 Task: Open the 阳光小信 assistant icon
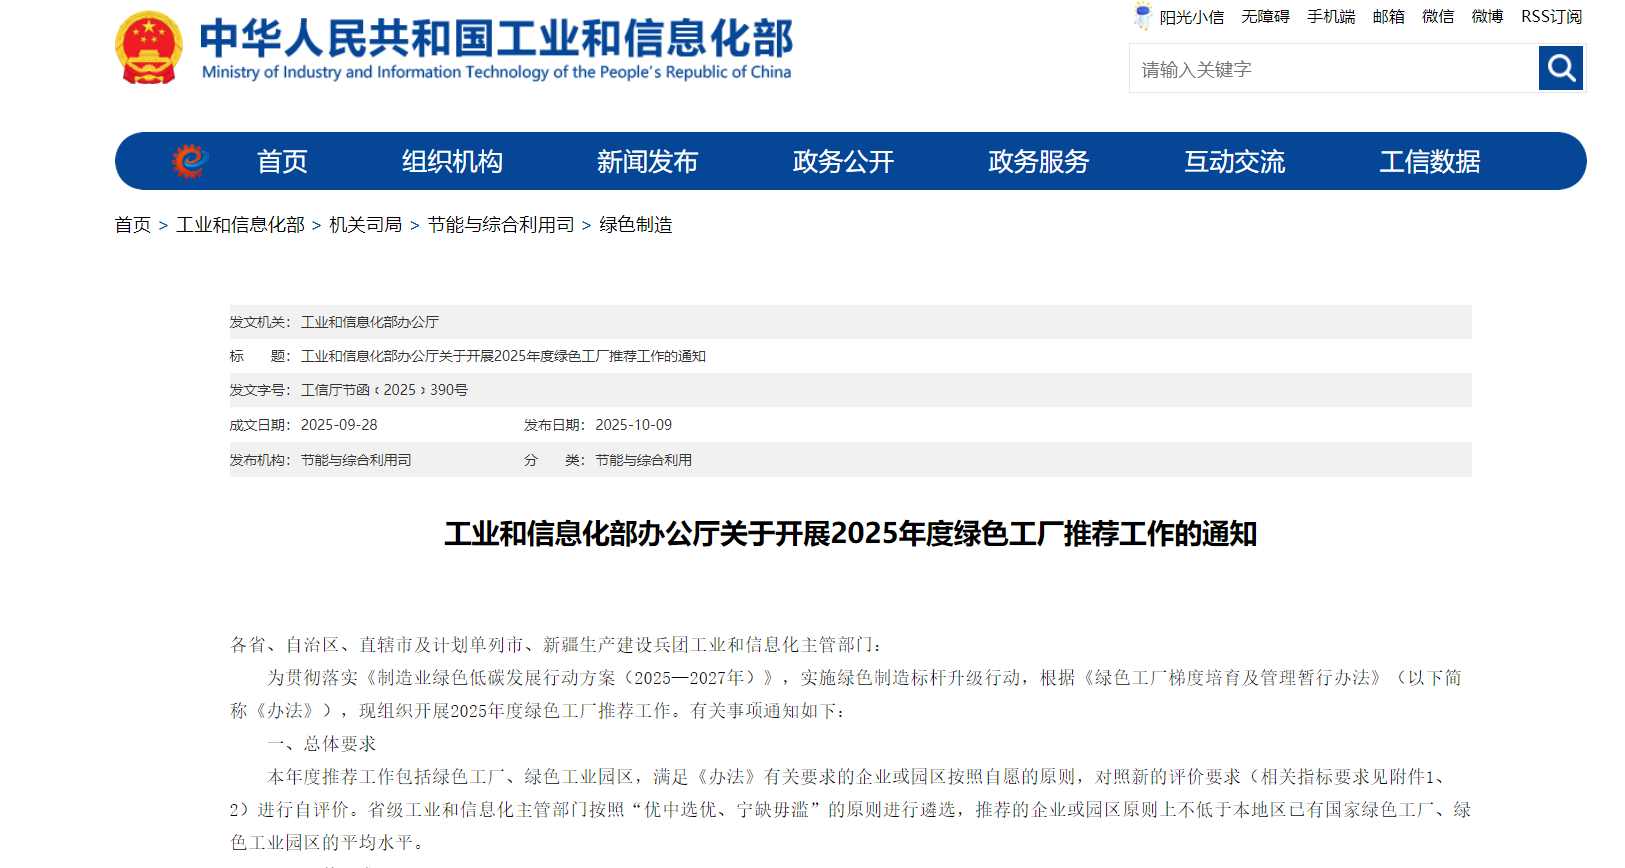(x=1143, y=16)
